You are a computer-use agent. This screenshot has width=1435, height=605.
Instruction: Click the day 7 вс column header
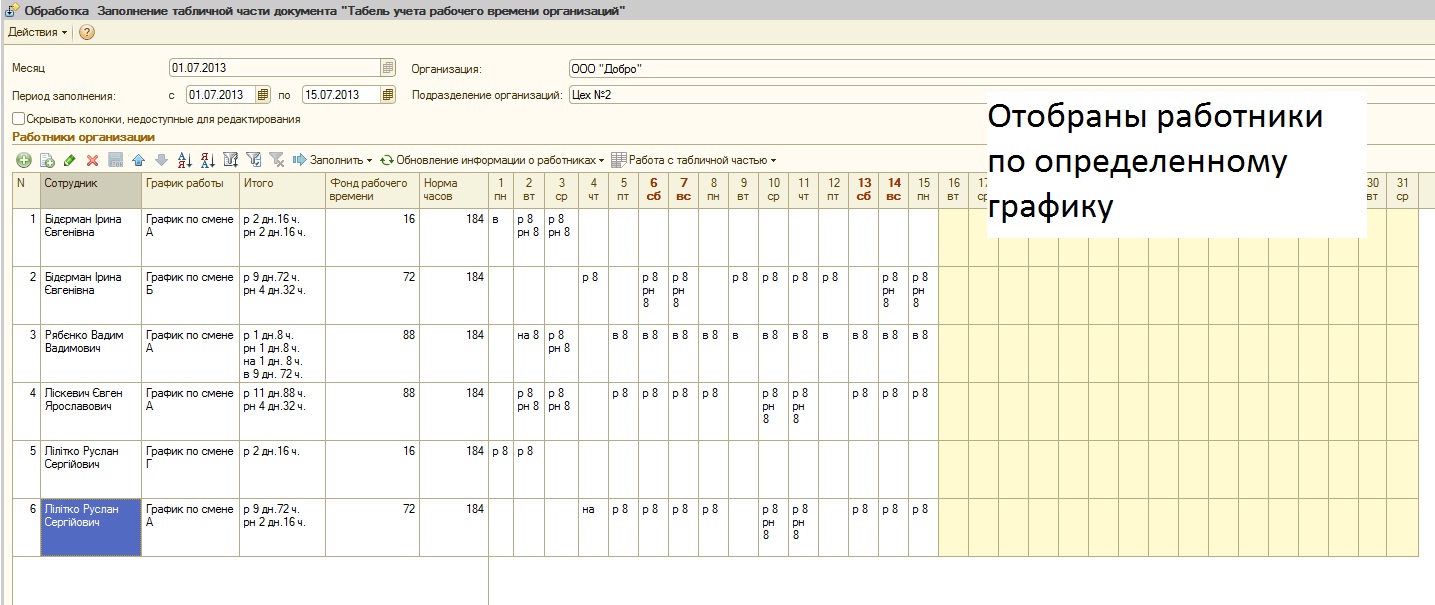(683, 190)
